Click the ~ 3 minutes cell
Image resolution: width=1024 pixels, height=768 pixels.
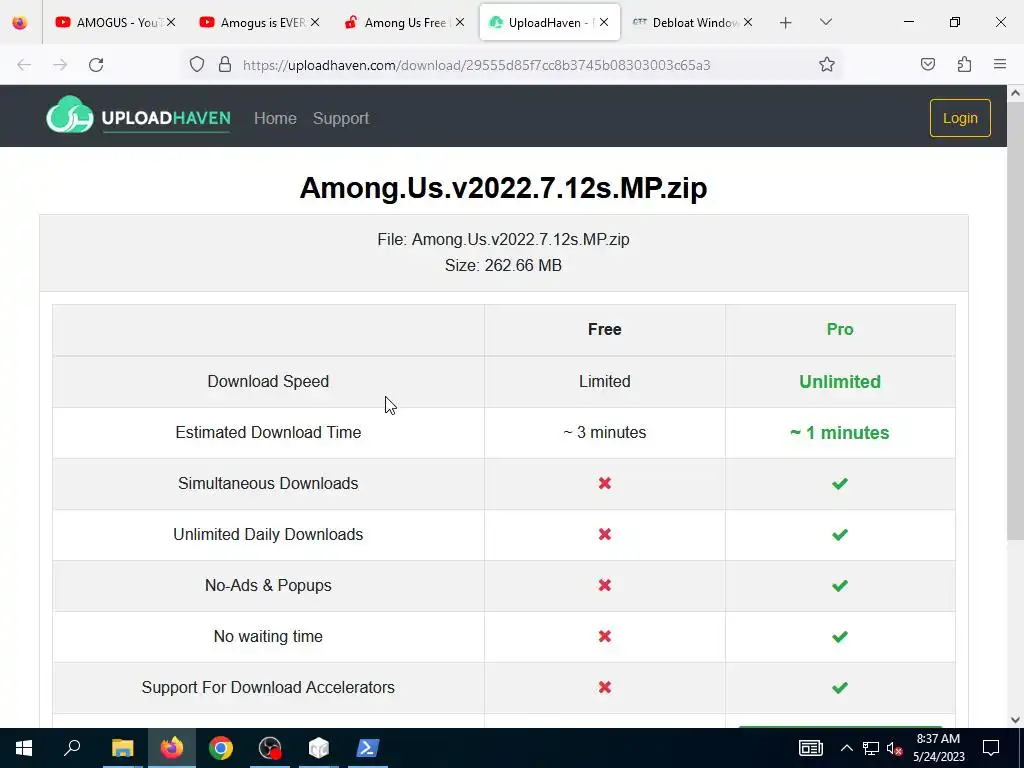click(605, 432)
